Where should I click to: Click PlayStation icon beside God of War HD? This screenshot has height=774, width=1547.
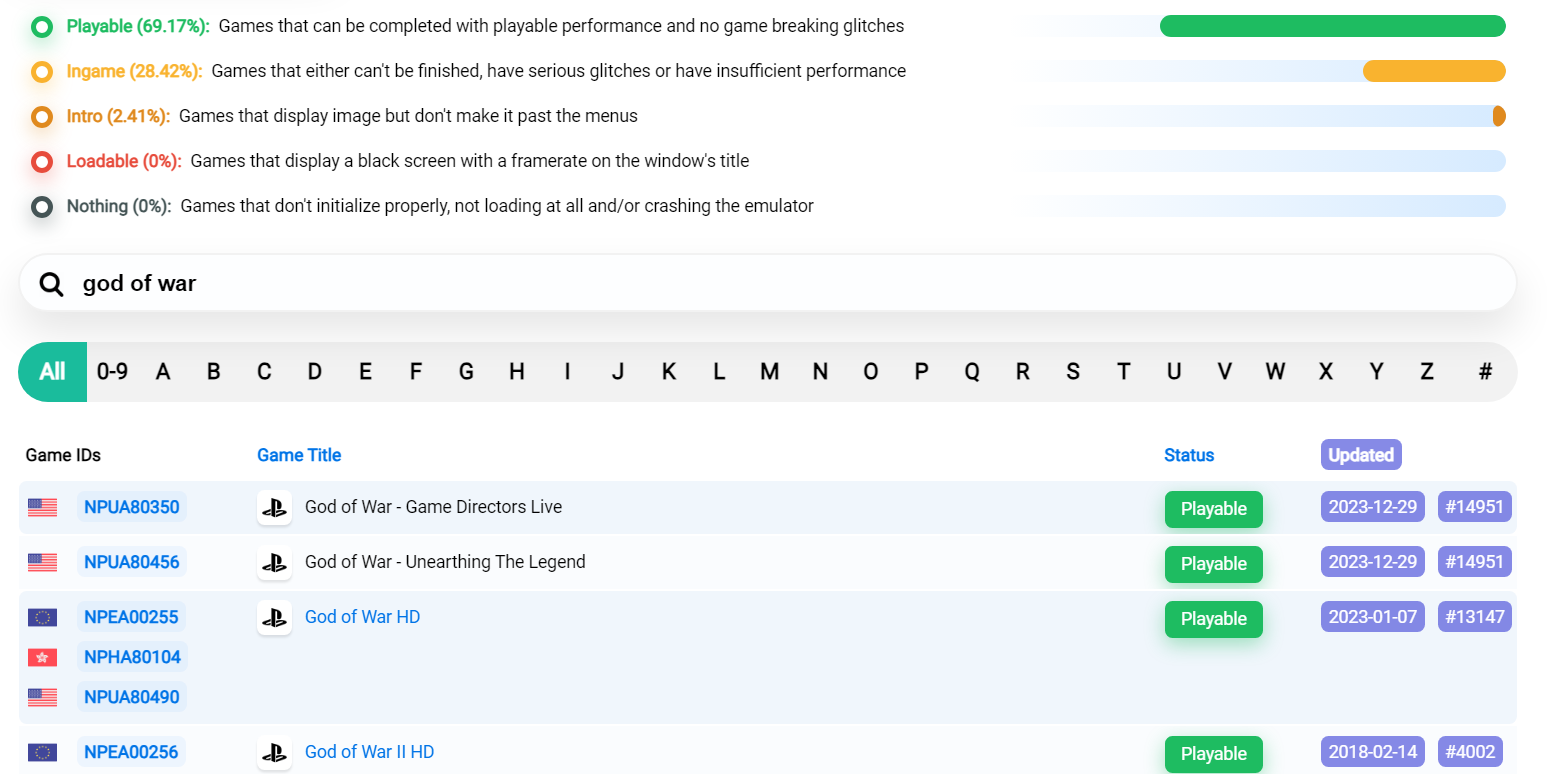click(x=274, y=618)
